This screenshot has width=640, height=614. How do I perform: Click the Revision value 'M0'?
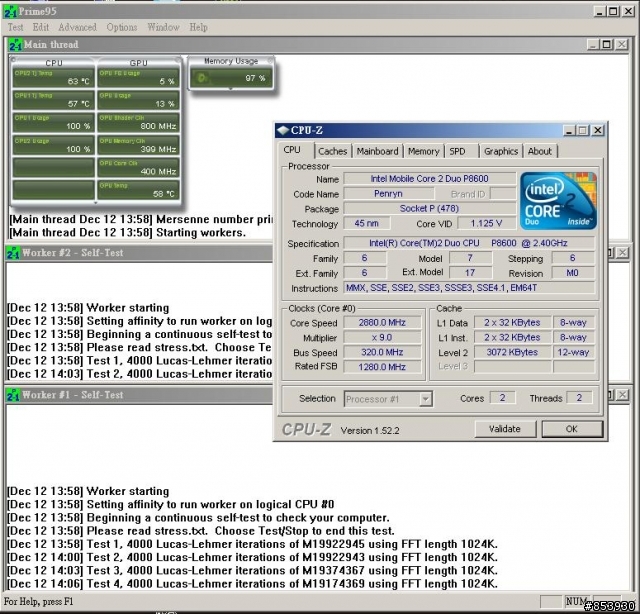[x=572, y=273]
